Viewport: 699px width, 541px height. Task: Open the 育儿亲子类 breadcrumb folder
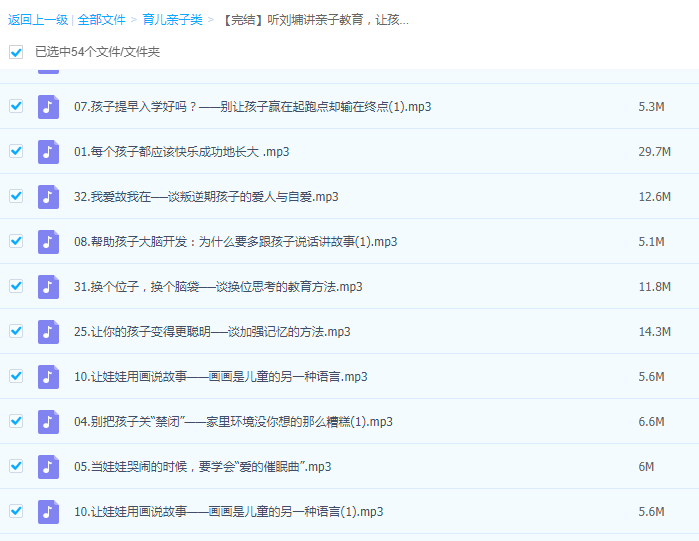click(171, 19)
